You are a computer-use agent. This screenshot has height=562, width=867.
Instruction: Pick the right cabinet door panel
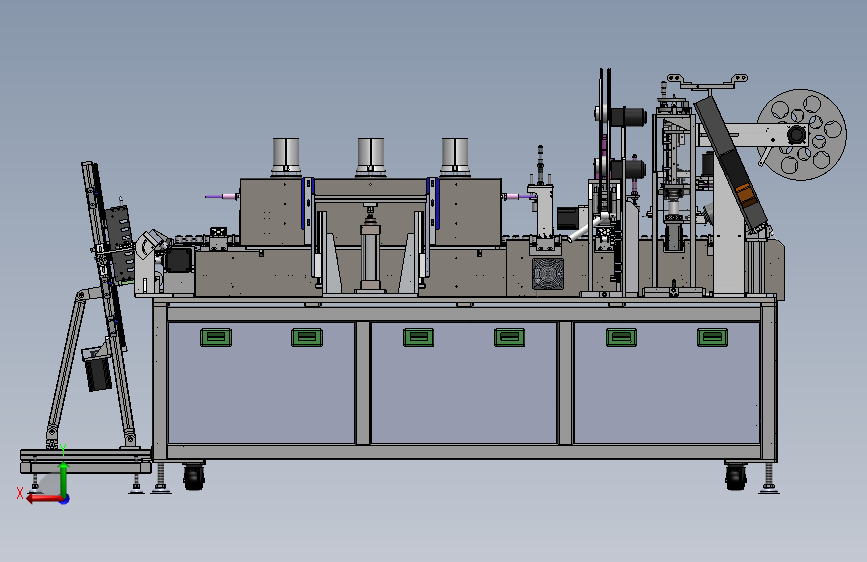pyautogui.click(x=667, y=383)
